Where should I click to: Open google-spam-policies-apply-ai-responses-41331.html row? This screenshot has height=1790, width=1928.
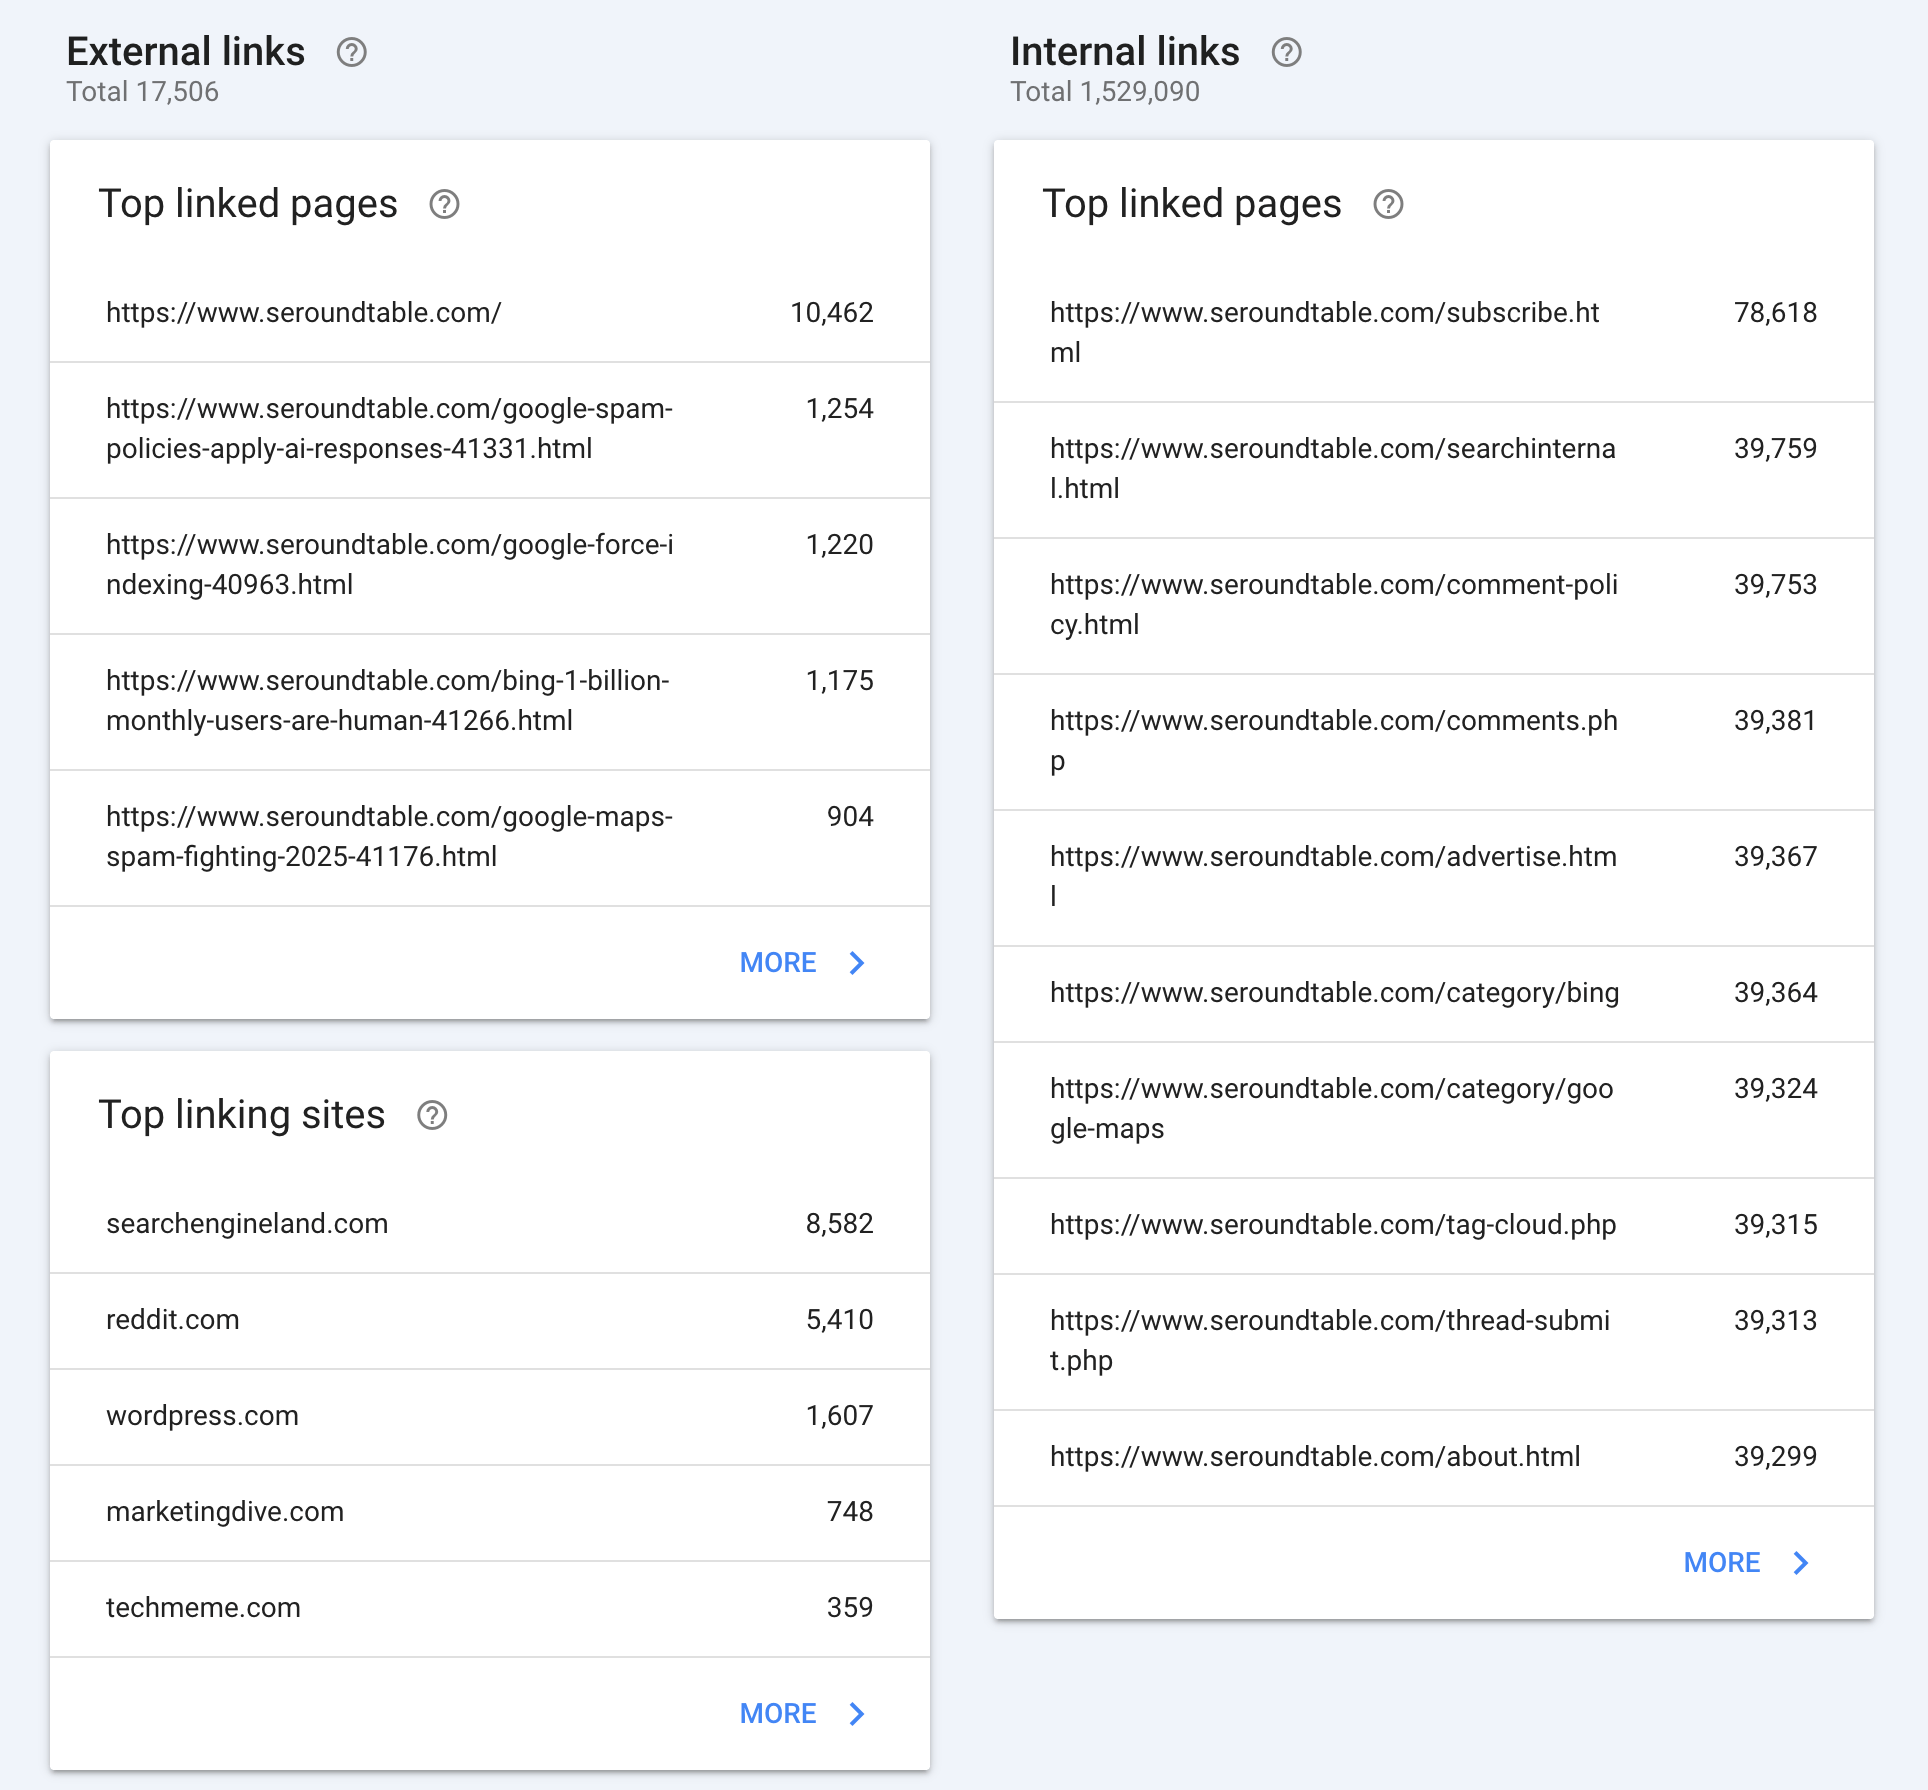[x=490, y=429]
